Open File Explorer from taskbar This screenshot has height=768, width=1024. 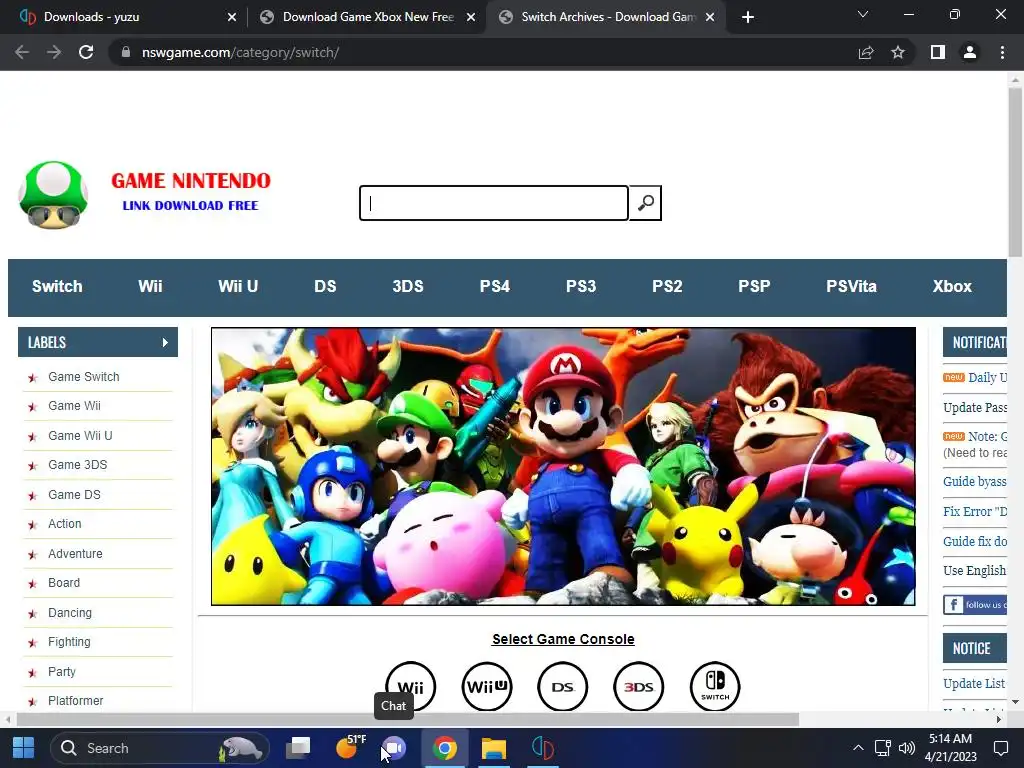coord(494,748)
